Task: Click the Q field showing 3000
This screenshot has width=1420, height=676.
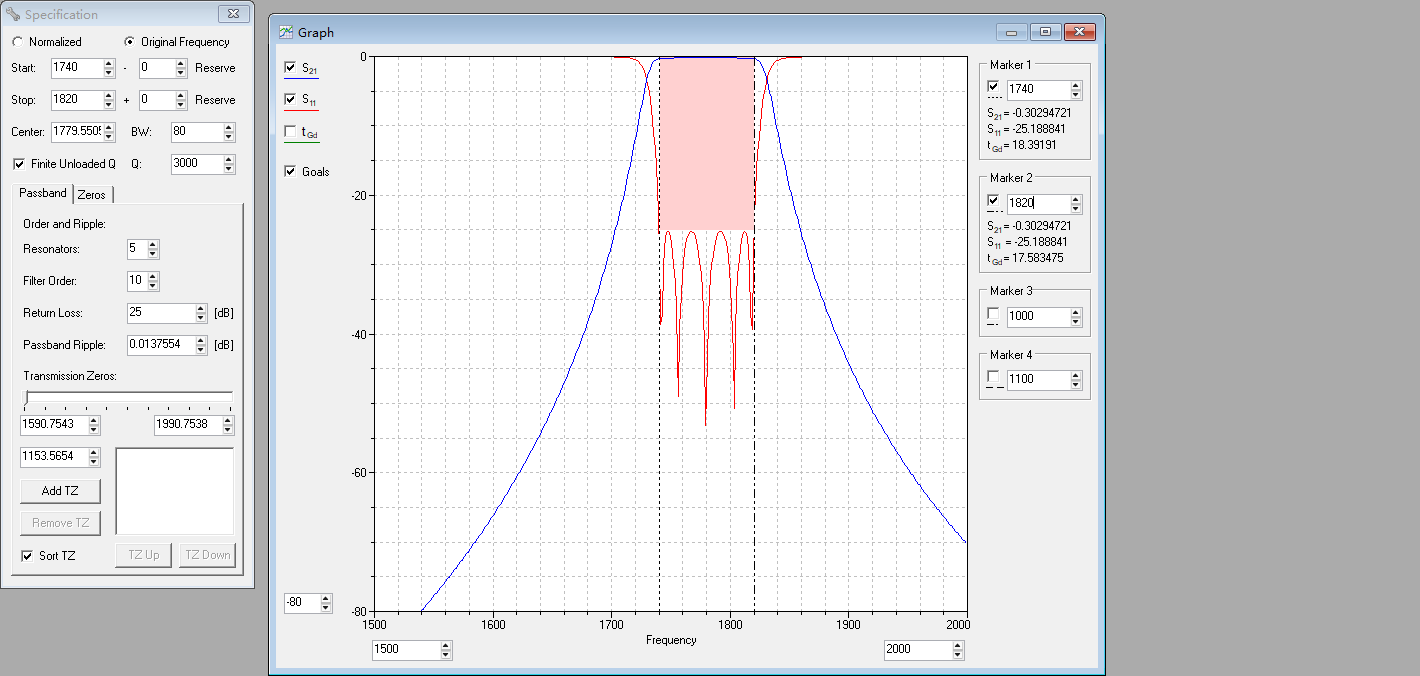Action: coord(196,164)
